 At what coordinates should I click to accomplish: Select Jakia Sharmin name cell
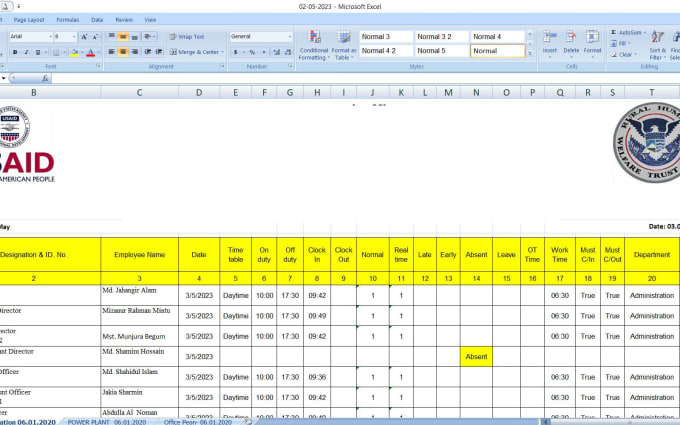point(139,397)
